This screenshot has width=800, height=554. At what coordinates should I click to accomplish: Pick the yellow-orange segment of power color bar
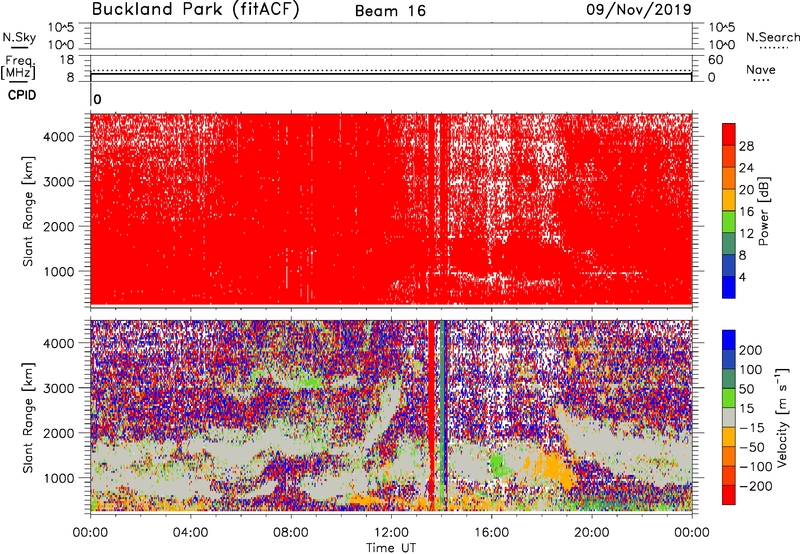click(729, 200)
